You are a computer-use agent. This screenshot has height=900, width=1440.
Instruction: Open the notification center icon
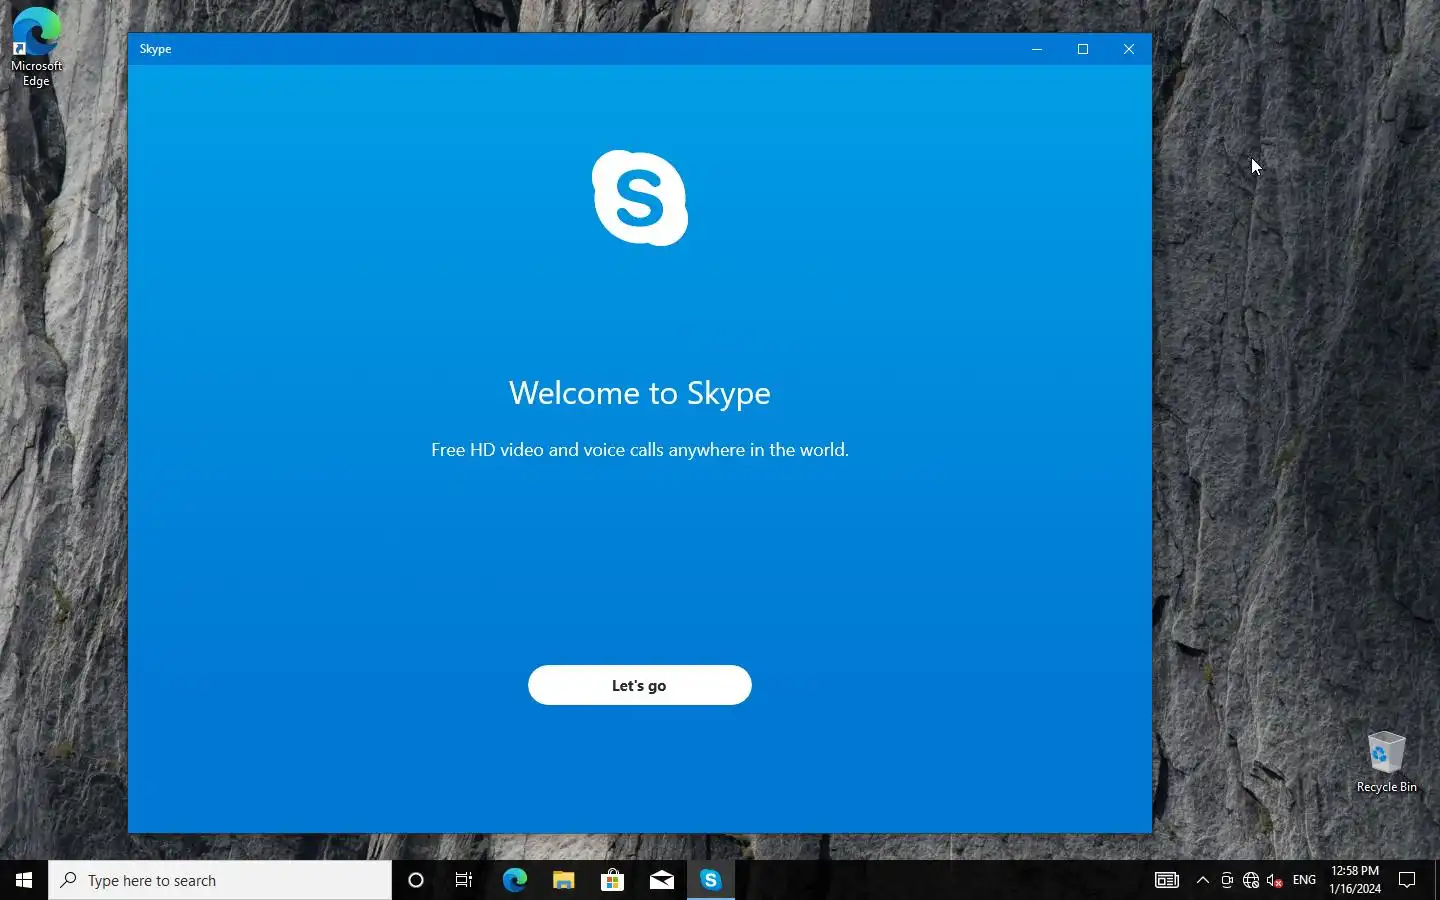click(1407, 880)
